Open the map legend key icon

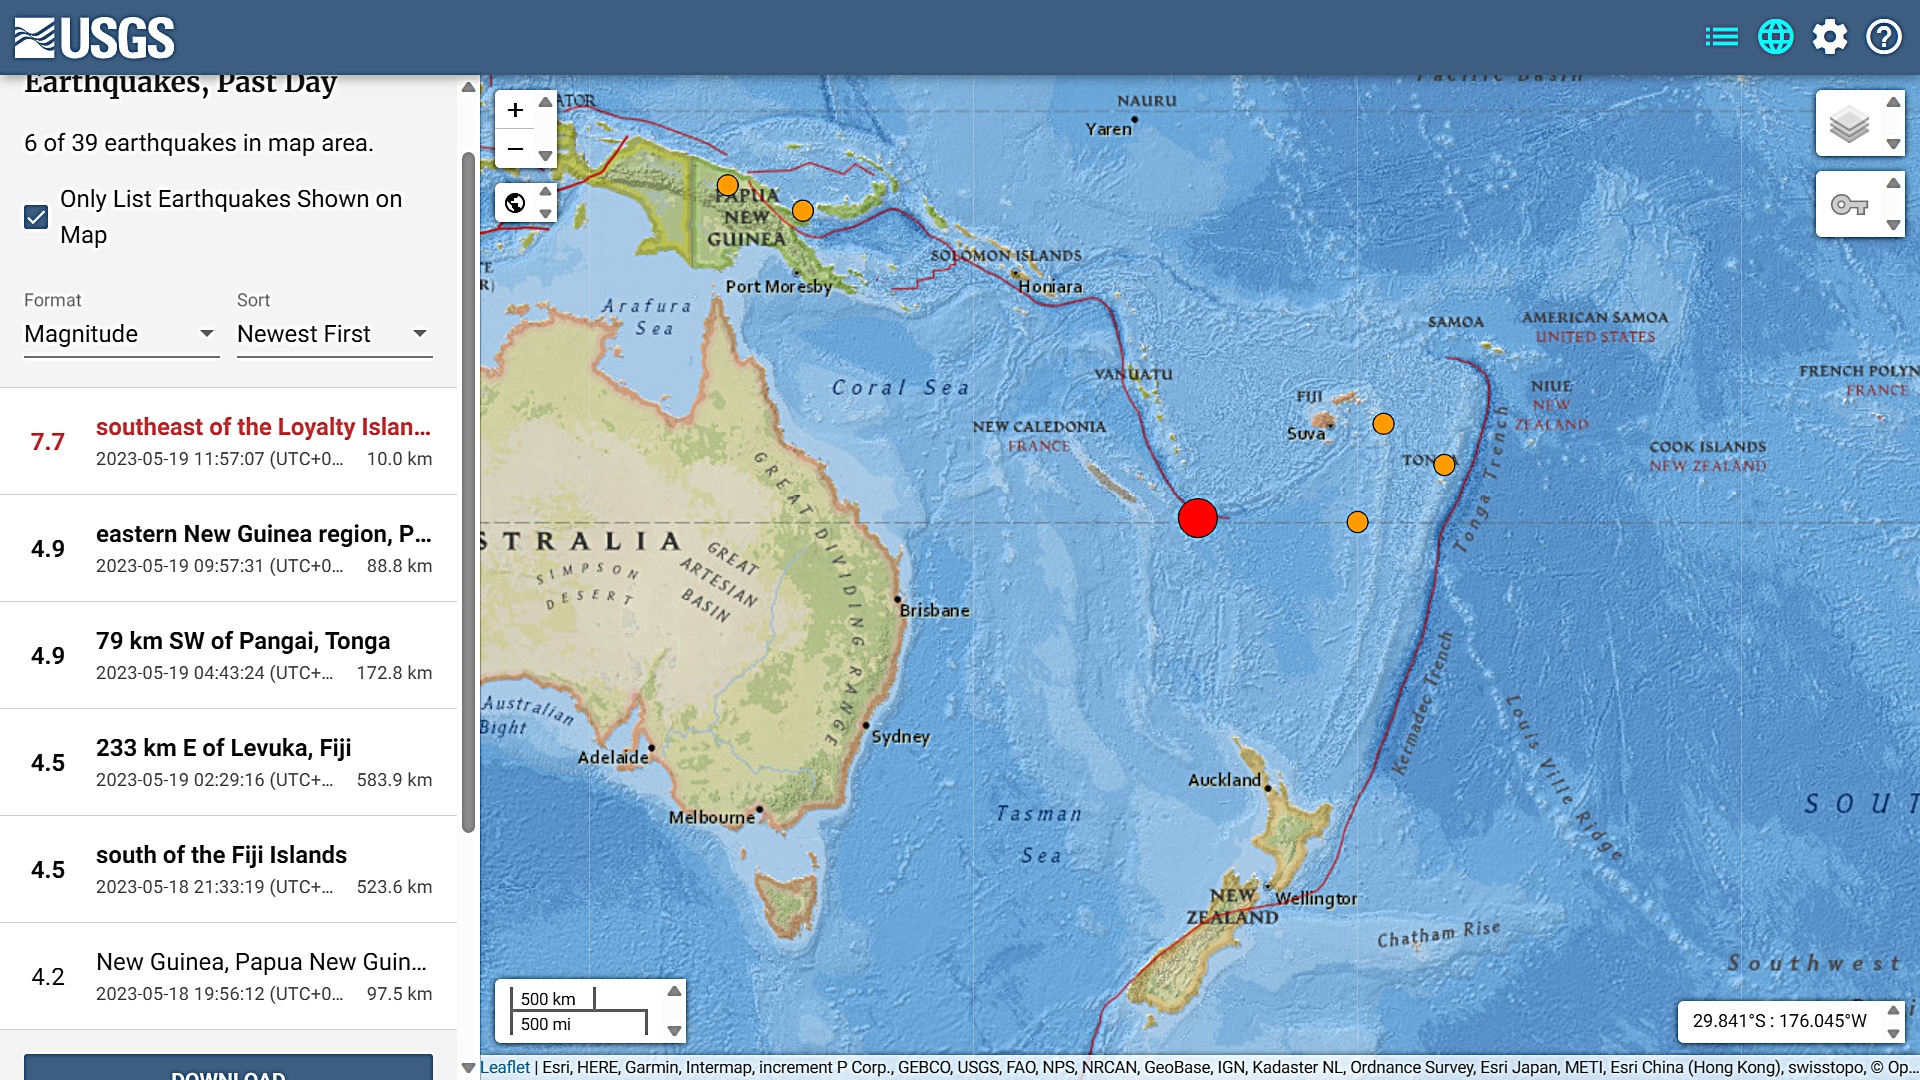pos(1849,205)
